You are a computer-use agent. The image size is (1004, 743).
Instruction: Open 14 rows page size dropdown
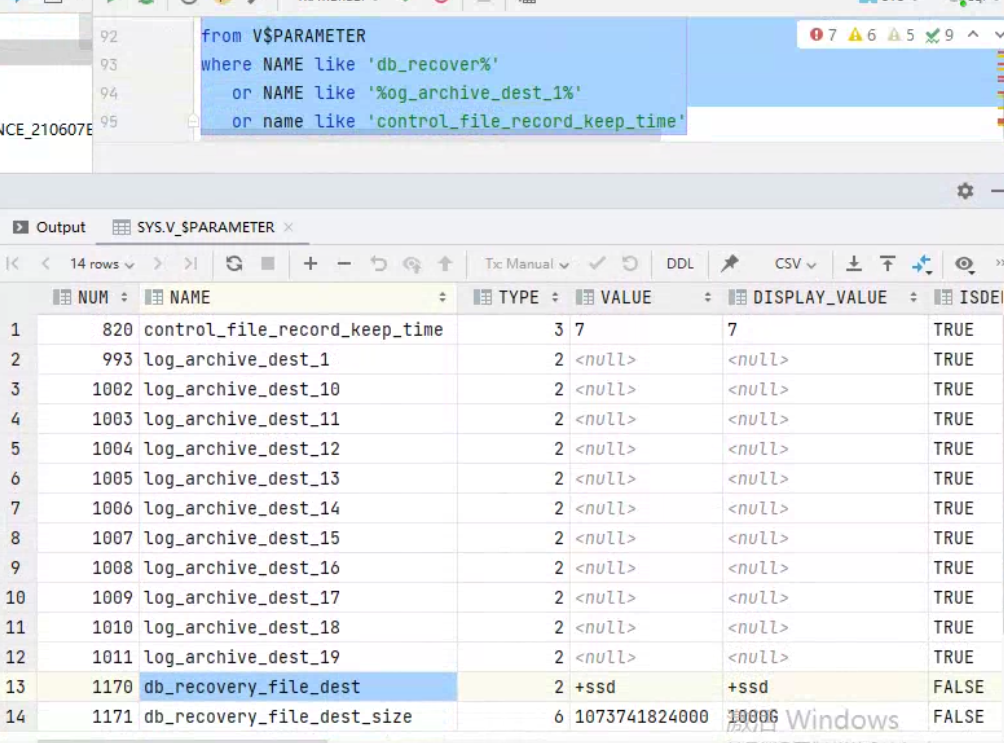tap(102, 264)
